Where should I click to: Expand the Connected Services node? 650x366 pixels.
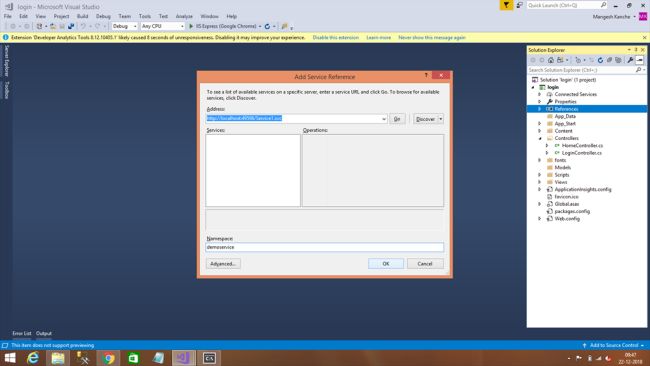click(x=540, y=95)
